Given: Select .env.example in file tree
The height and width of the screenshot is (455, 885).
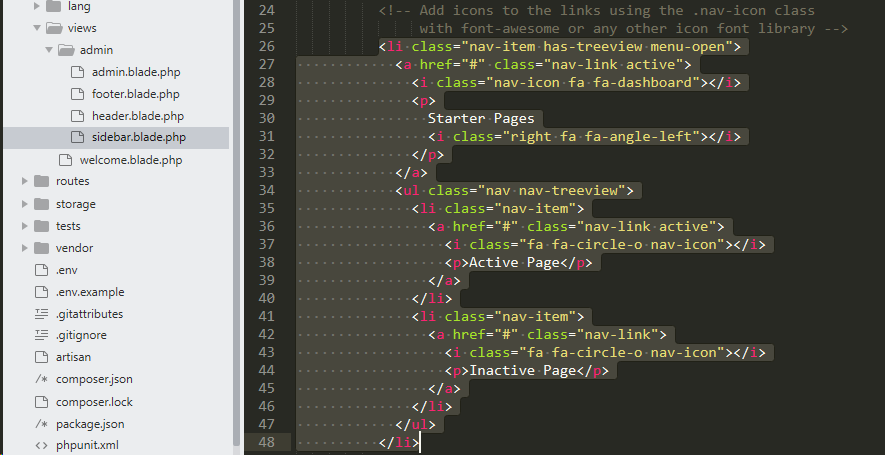Looking at the screenshot, I should coord(90,291).
